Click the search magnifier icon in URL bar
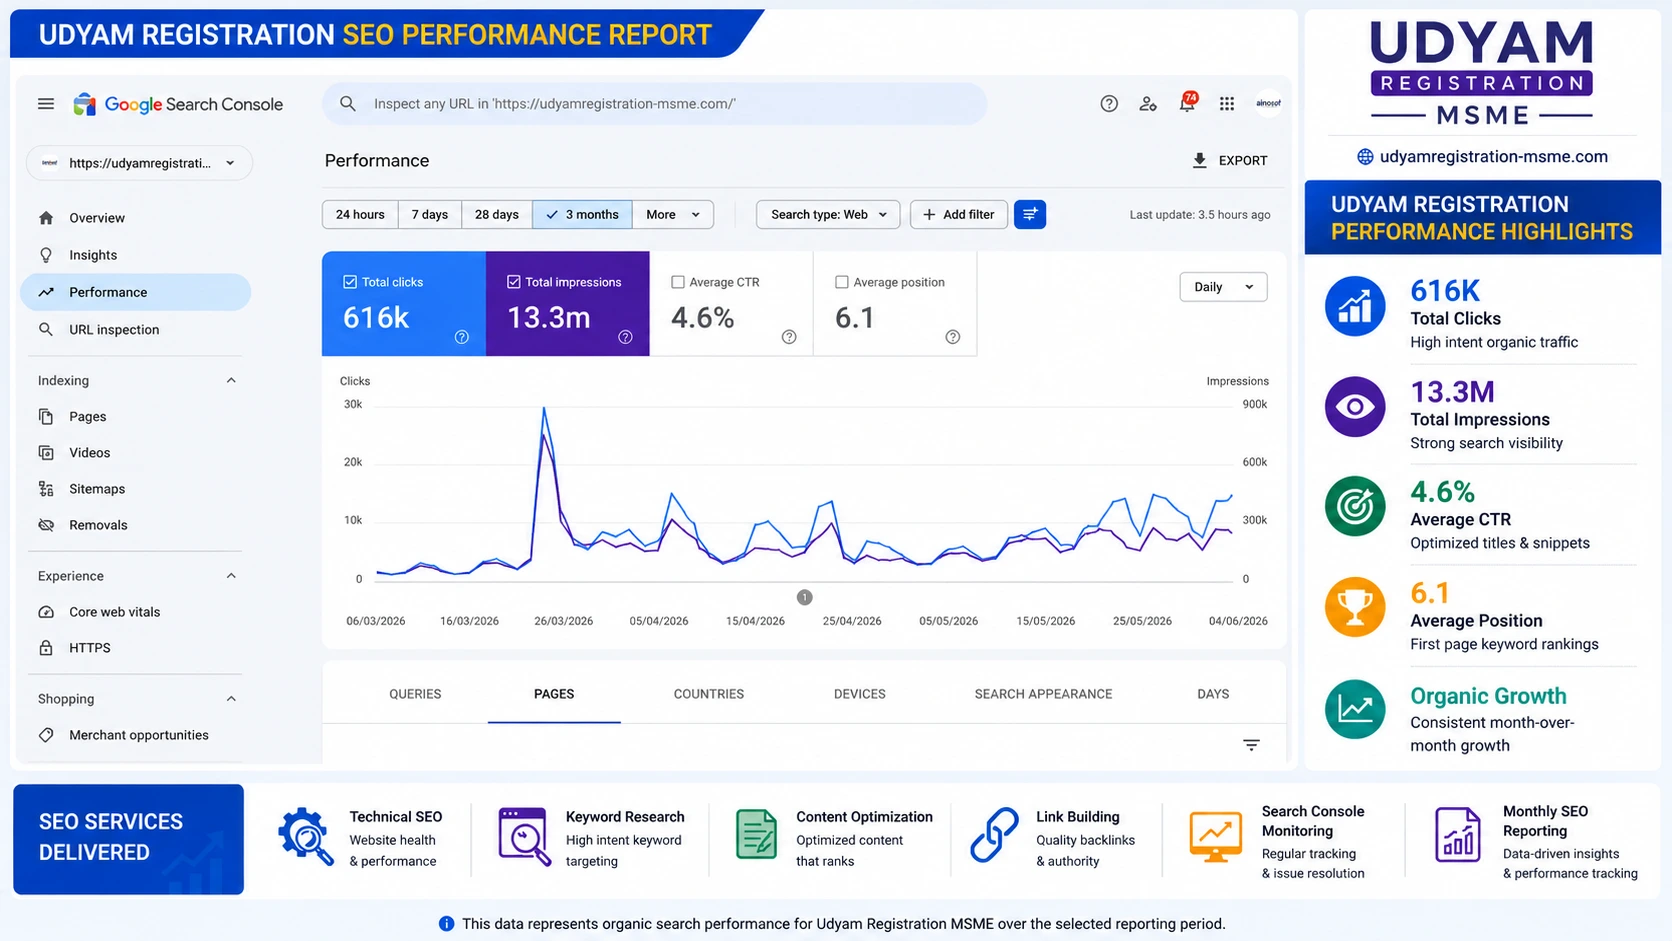The height and width of the screenshot is (941, 1672). pos(348,104)
